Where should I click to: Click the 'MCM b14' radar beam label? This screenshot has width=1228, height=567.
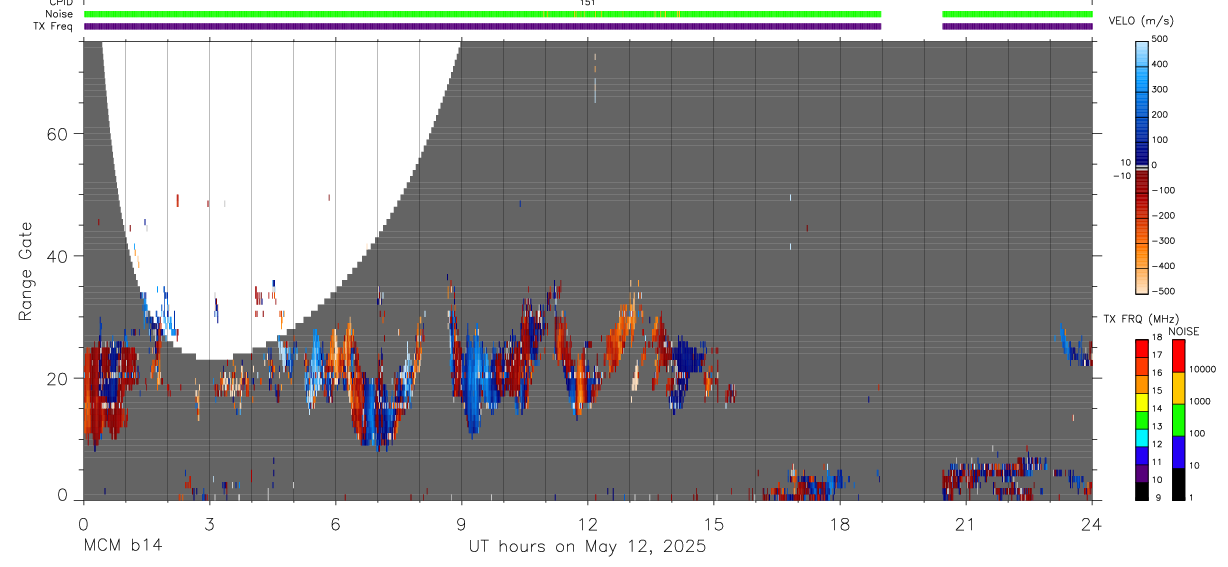click(122, 546)
